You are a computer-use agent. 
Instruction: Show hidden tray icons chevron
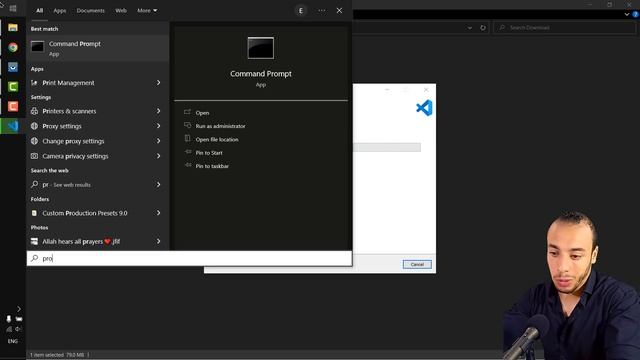(x=19, y=309)
